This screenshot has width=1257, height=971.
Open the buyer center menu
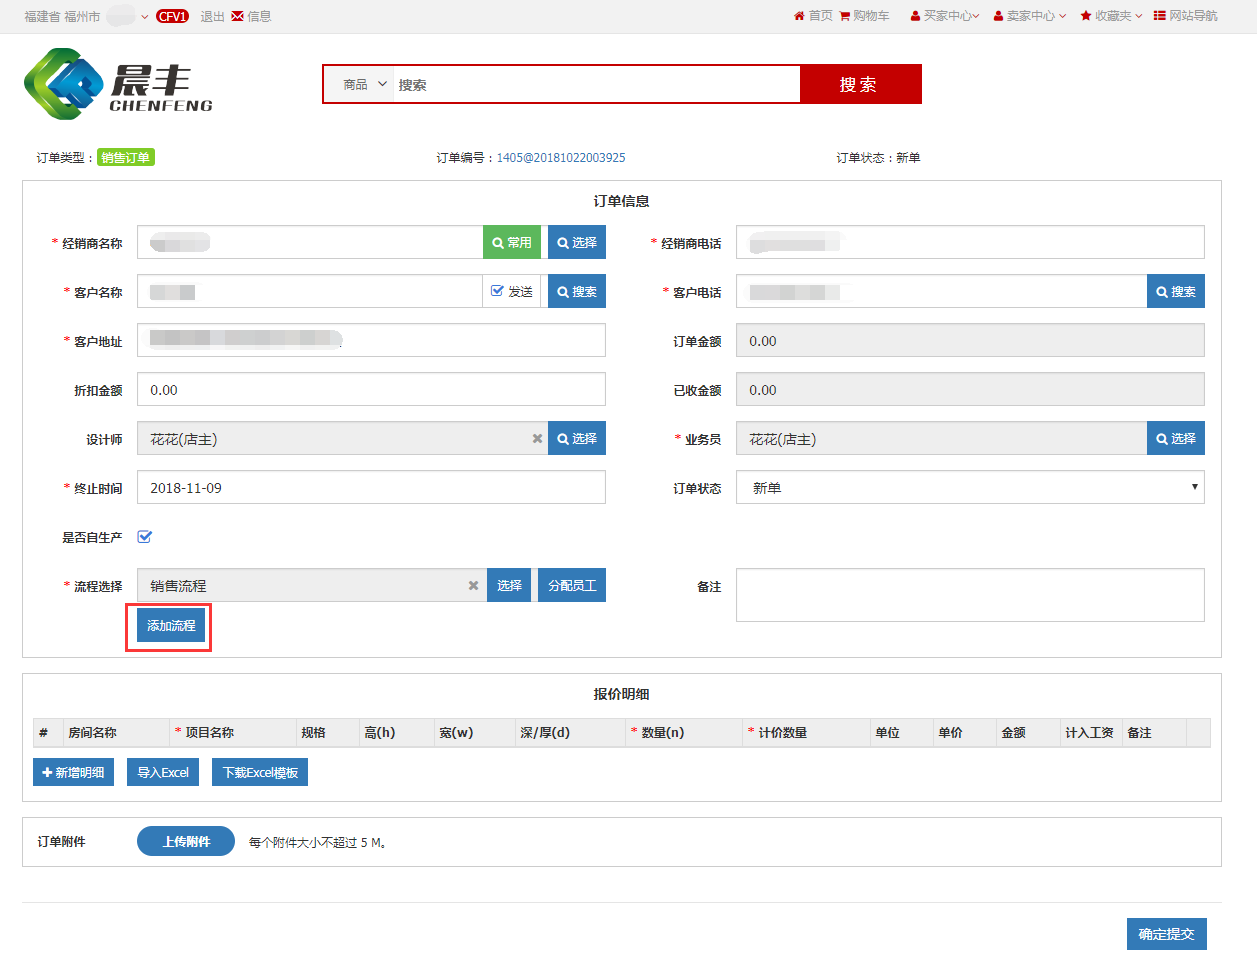tap(944, 16)
